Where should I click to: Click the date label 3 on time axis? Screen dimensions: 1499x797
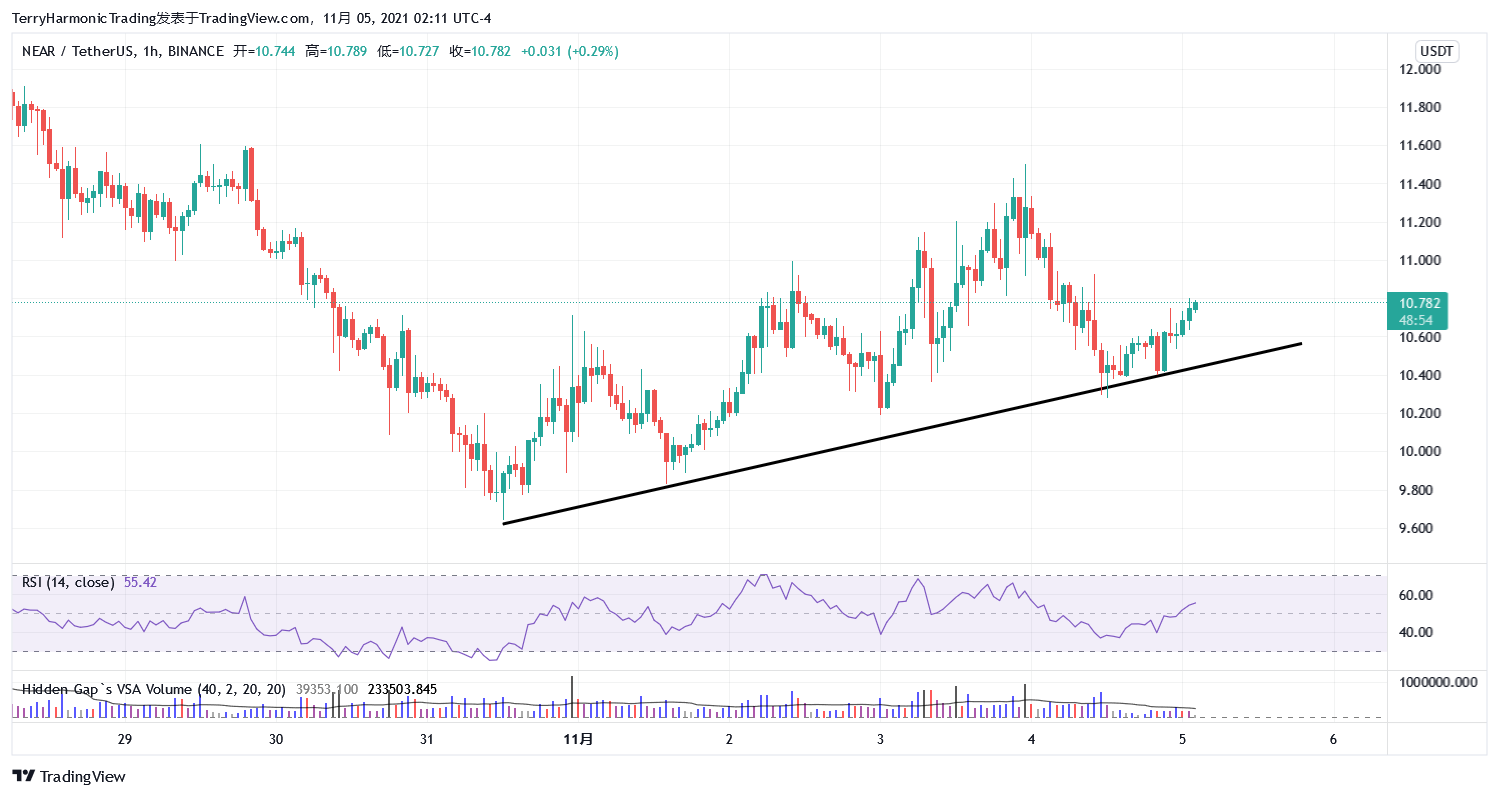point(880,739)
